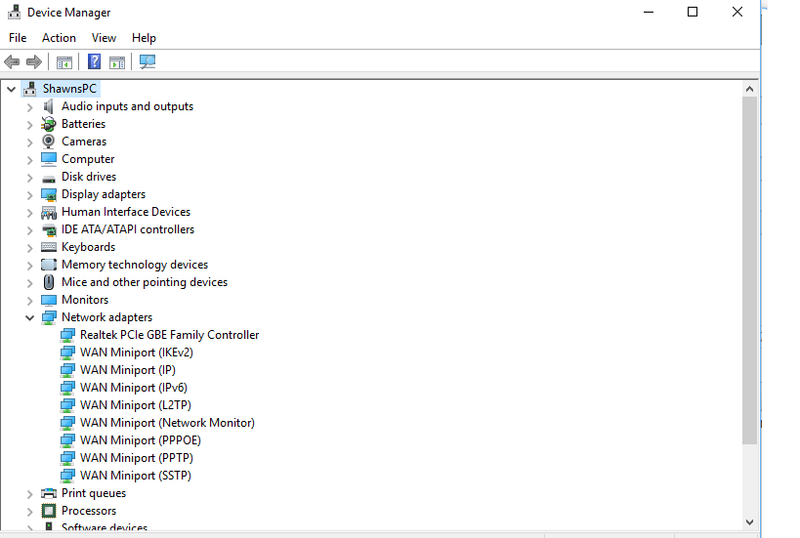Expand the Keyboards category
800x538 pixels.
(30, 248)
